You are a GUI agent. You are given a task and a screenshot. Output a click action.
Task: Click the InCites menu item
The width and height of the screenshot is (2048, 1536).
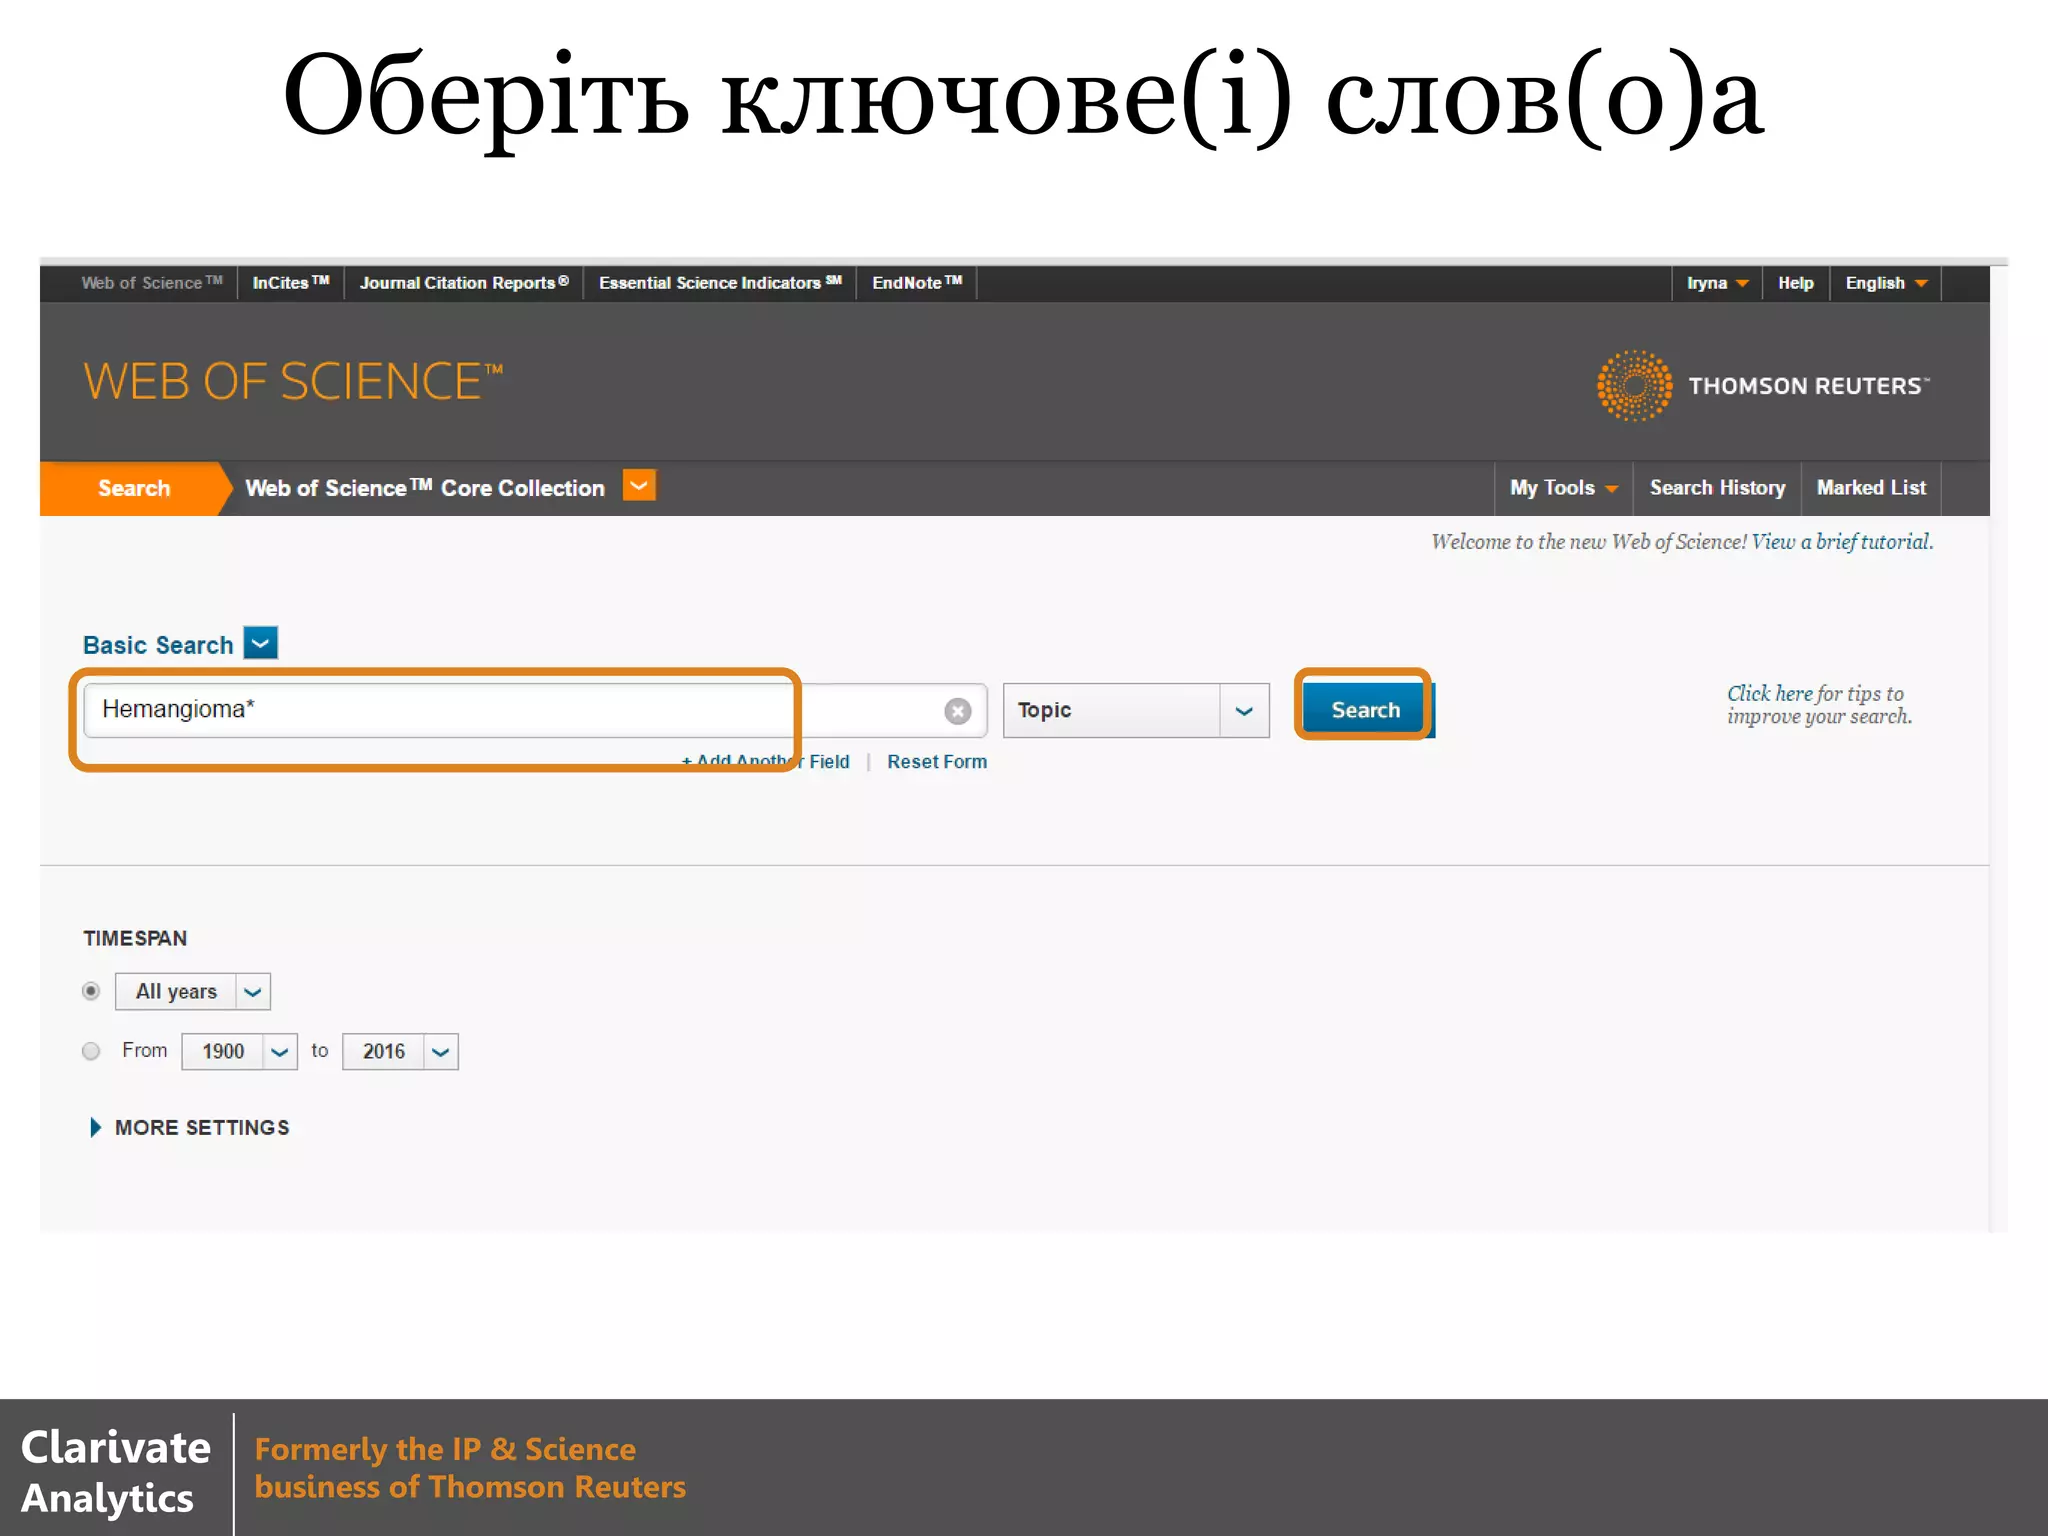(x=290, y=283)
